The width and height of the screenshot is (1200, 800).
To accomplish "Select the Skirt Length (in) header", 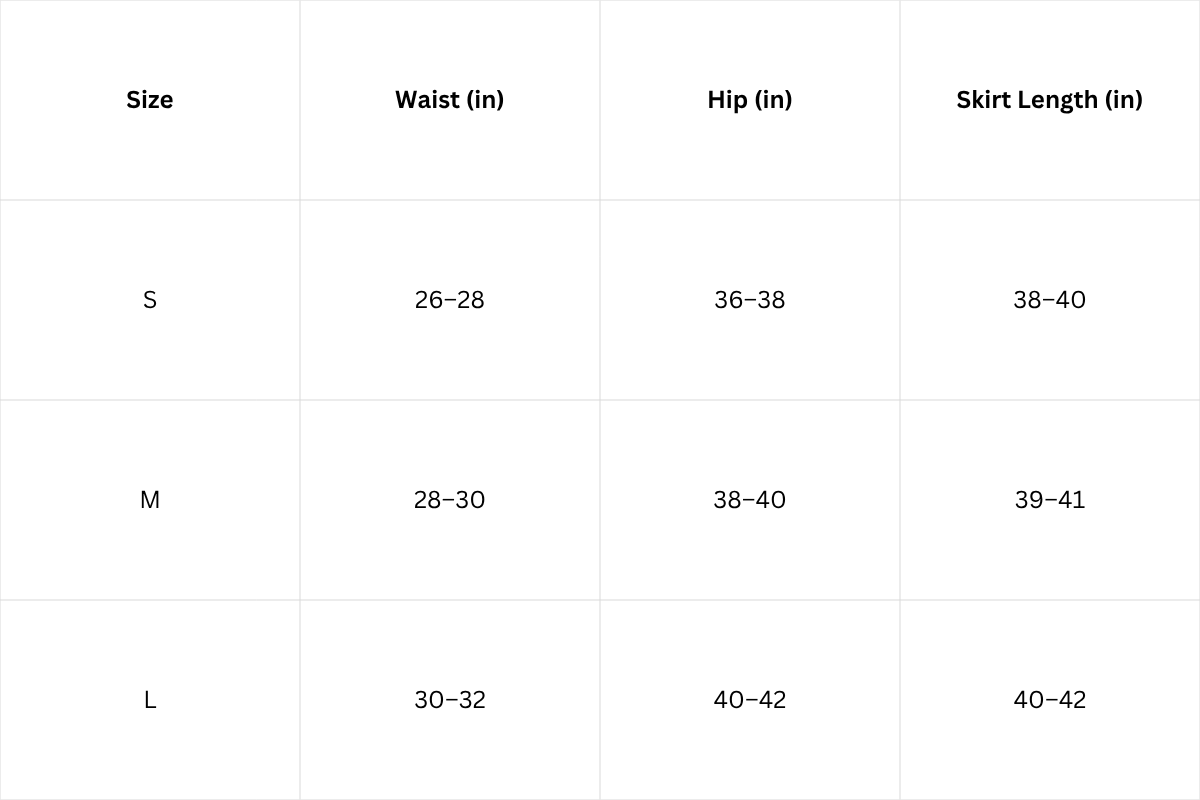I will click(1049, 100).
